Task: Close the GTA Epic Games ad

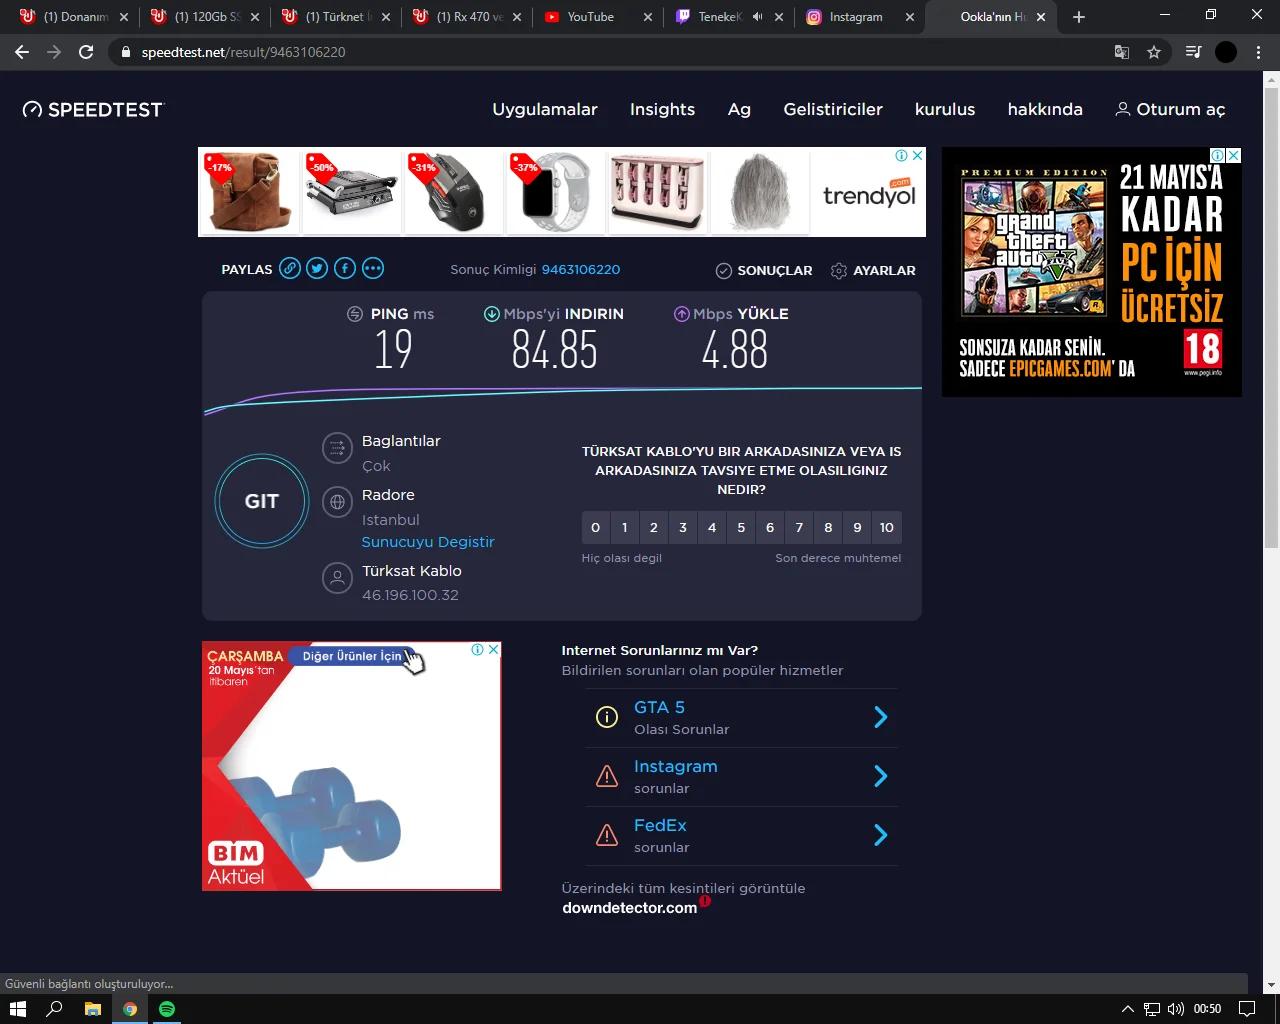Action: coord(1234,155)
